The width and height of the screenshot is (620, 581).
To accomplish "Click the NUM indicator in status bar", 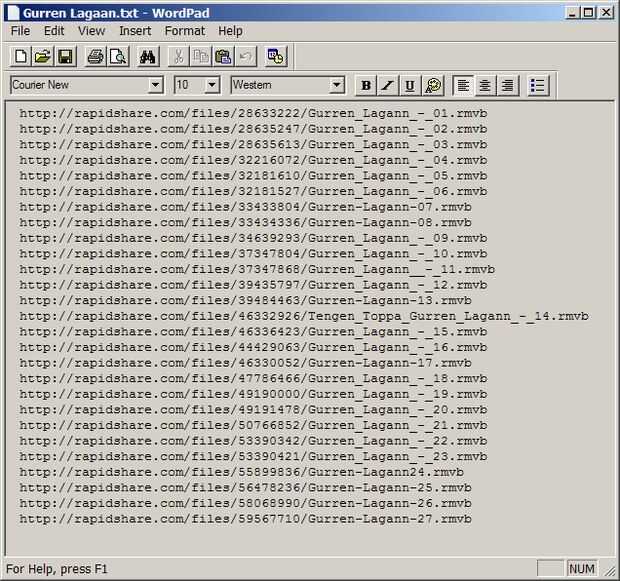I will [582, 569].
